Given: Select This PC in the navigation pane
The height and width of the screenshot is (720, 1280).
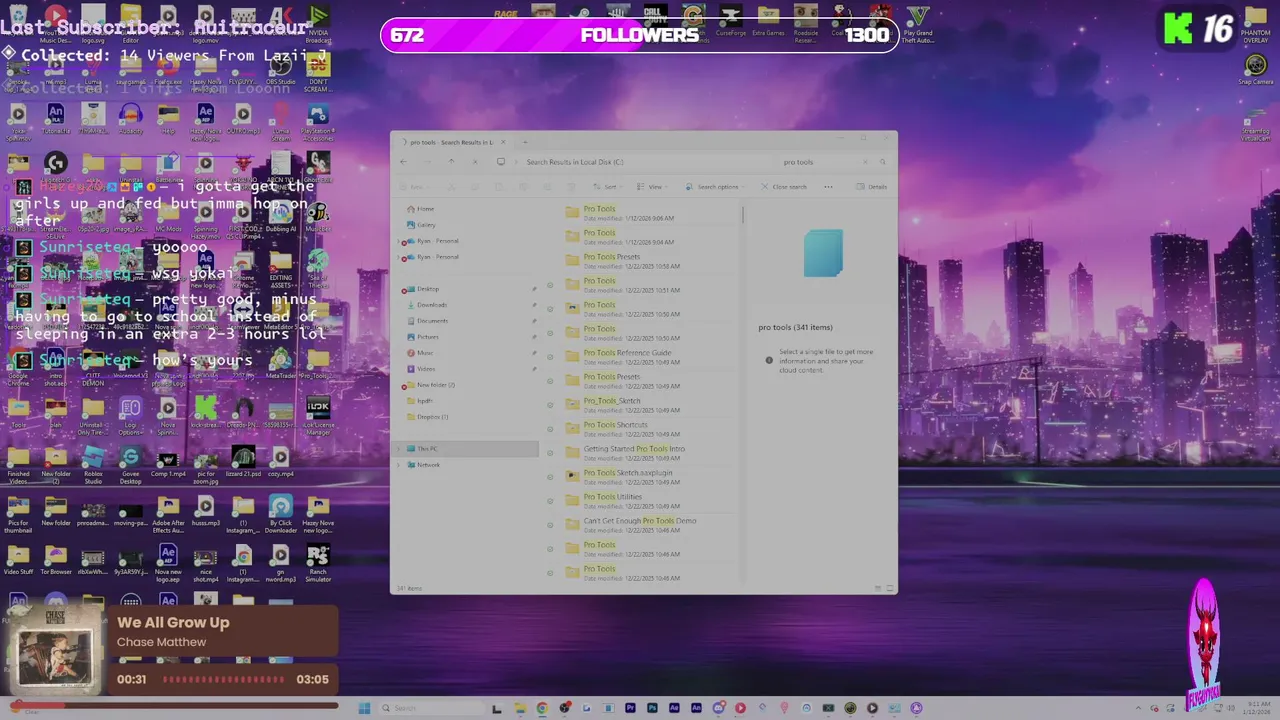Looking at the screenshot, I should 466,449.
